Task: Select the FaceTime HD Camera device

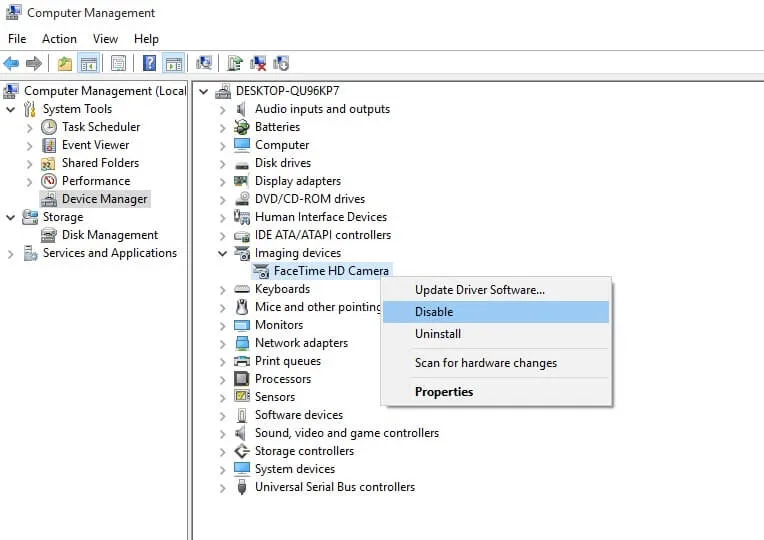Action: [x=321, y=271]
